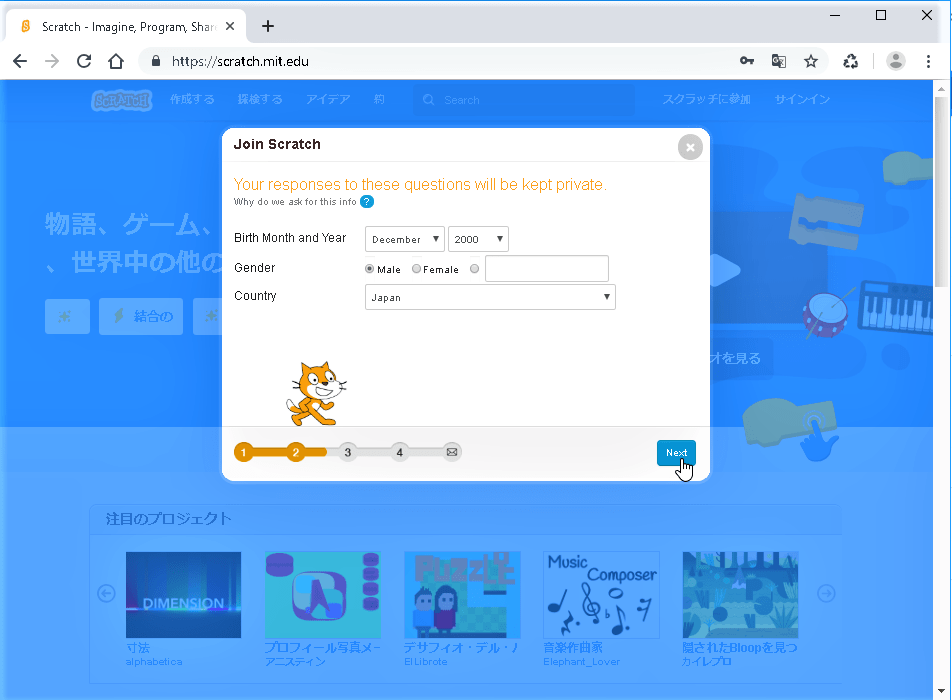Click the Scratch logo in the navbar
Viewport: 952px width, 700px height.
point(121,100)
